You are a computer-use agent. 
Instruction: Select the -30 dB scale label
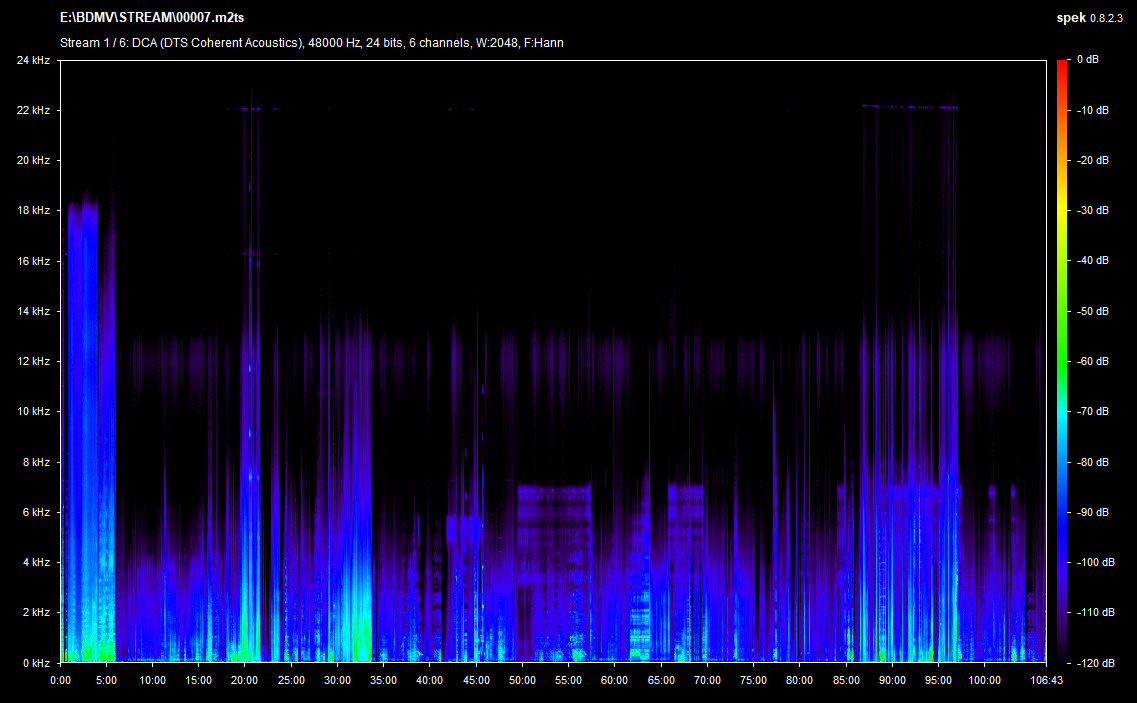[x=1093, y=211]
